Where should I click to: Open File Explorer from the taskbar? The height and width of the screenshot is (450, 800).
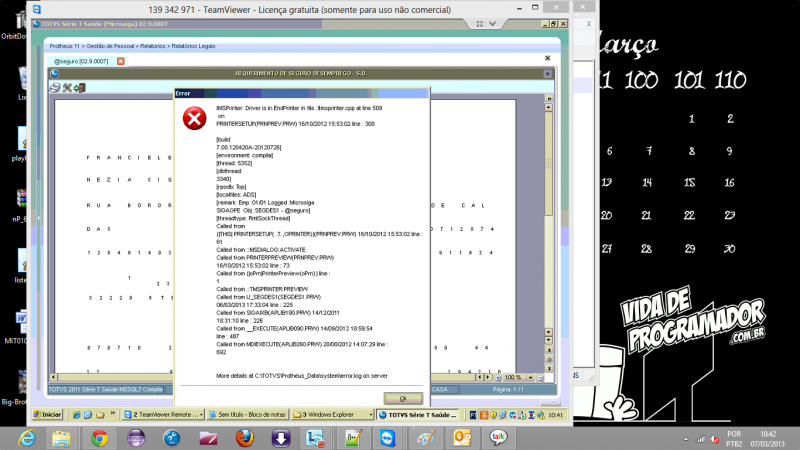tap(61, 438)
